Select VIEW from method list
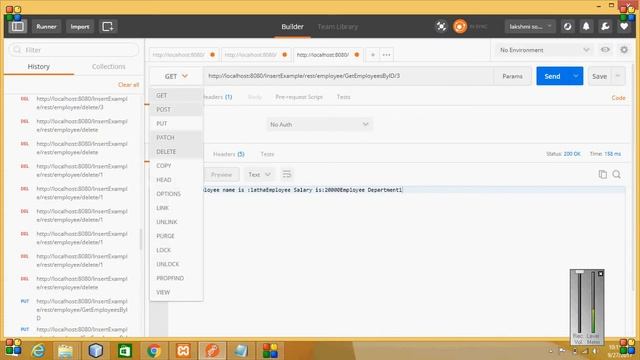This screenshot has height=360, width=640. coord(176,292)
